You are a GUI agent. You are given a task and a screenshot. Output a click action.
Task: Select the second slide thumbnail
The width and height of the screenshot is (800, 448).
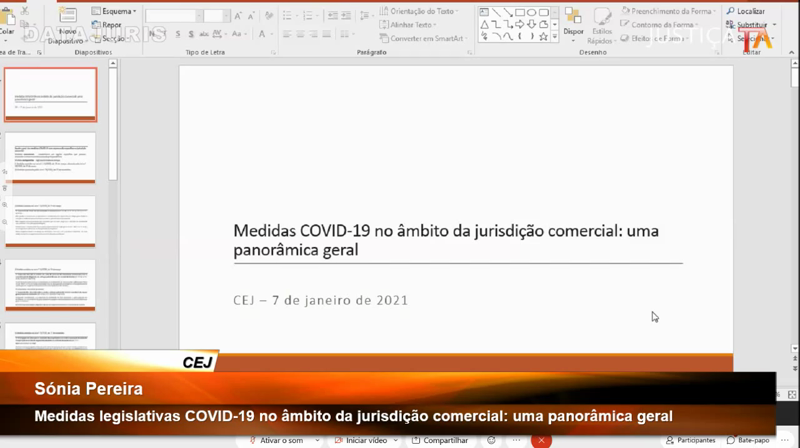[x=50, y=157]
